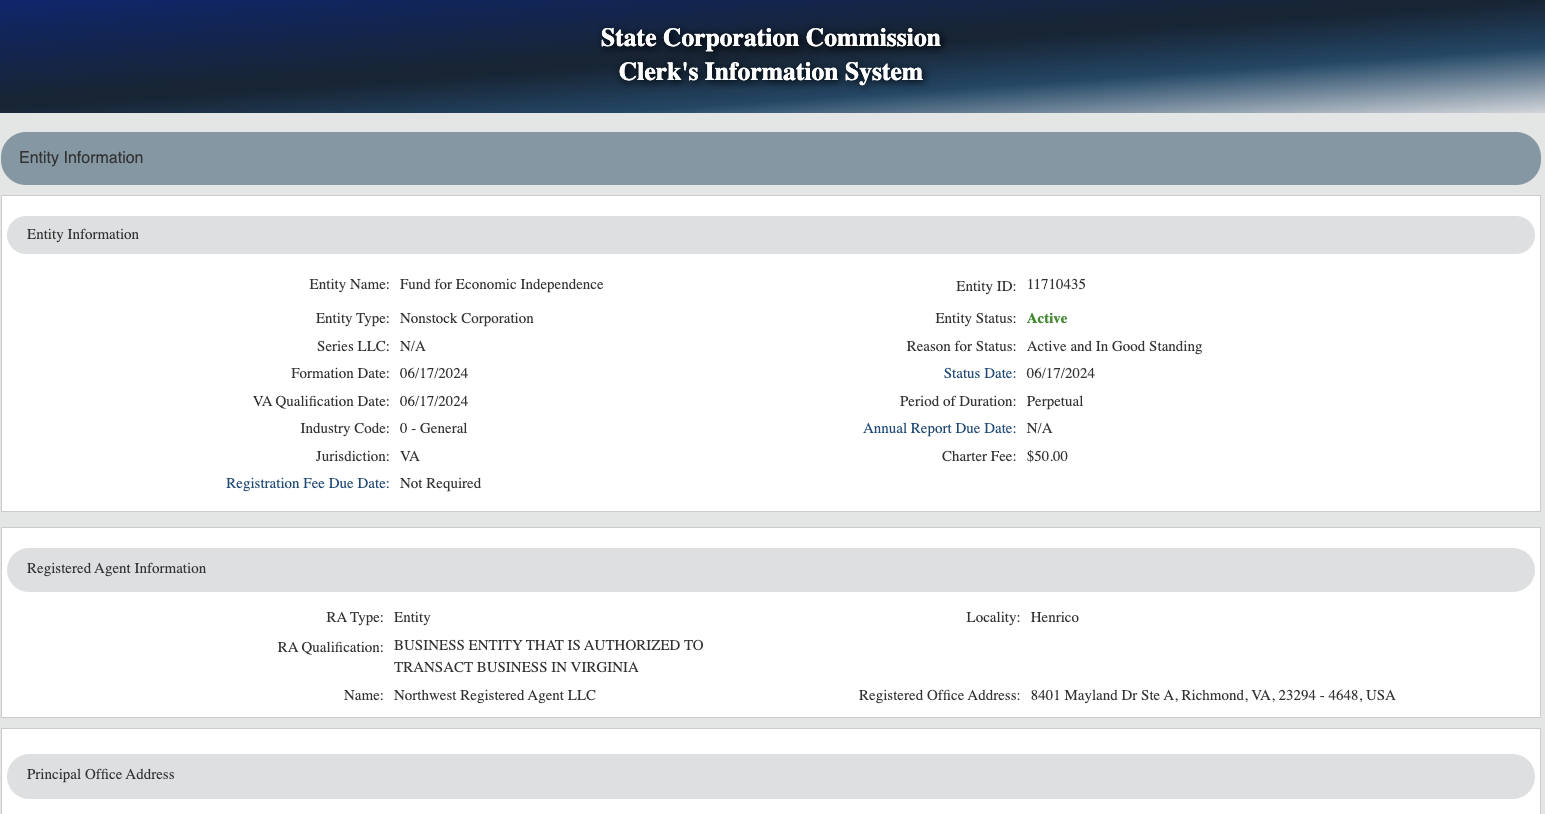Expand the Principal Office Address section header
Viewport: 1545px width, 814px height.
(x=770, y=775)
